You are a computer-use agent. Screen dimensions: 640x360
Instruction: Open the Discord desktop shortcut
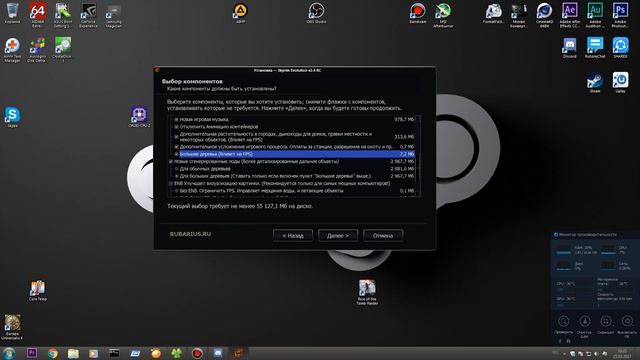[x=569, y=47]
